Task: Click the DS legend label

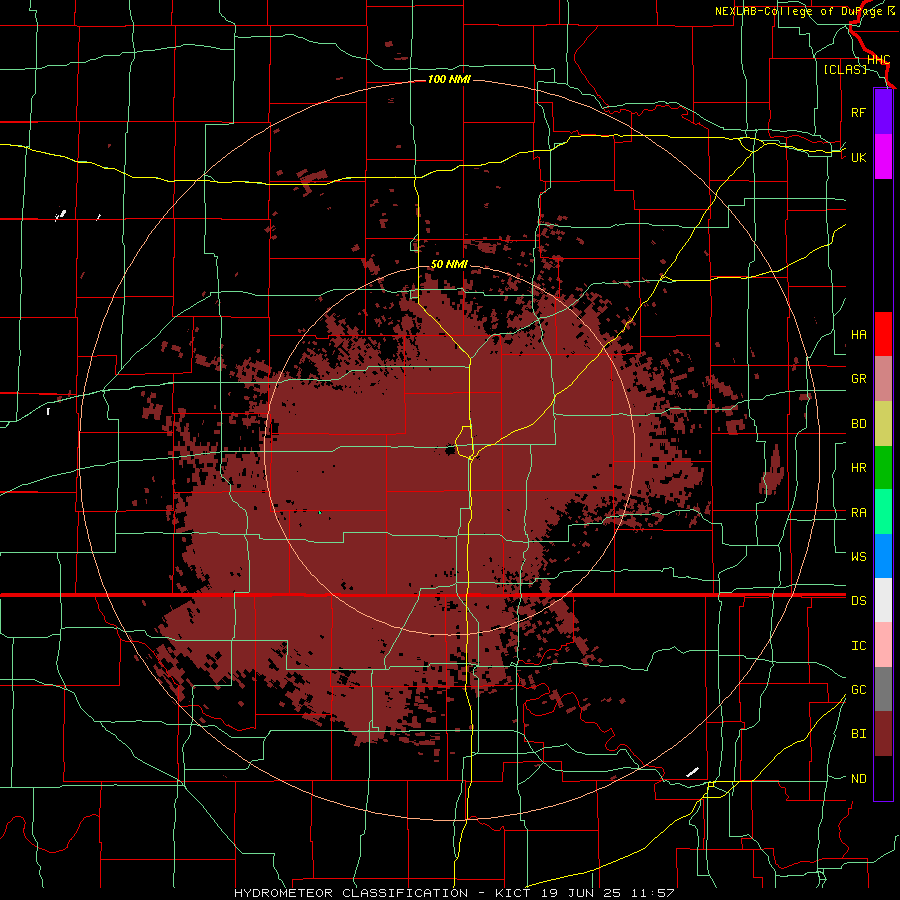Action: [x=858, y=601]
